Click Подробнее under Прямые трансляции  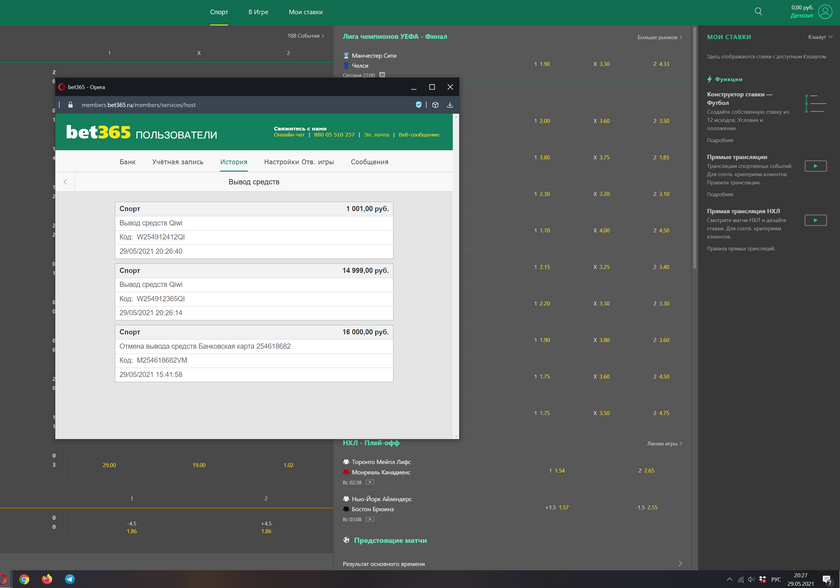tap(720, 194)
